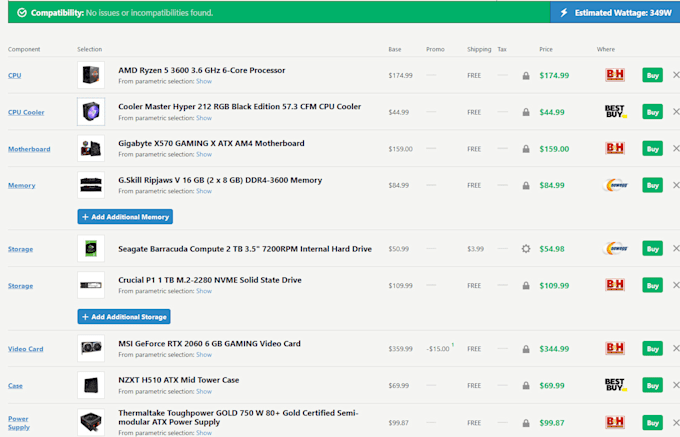Click the Ryzen 5 3600 product thumbnail
Image resolution: width=680 pixels, height=437 pixels.
pos(91,75)
